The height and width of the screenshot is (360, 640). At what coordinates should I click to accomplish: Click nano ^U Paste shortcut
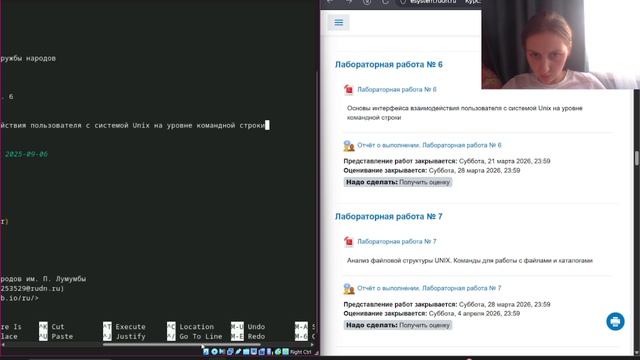[56, 336]
